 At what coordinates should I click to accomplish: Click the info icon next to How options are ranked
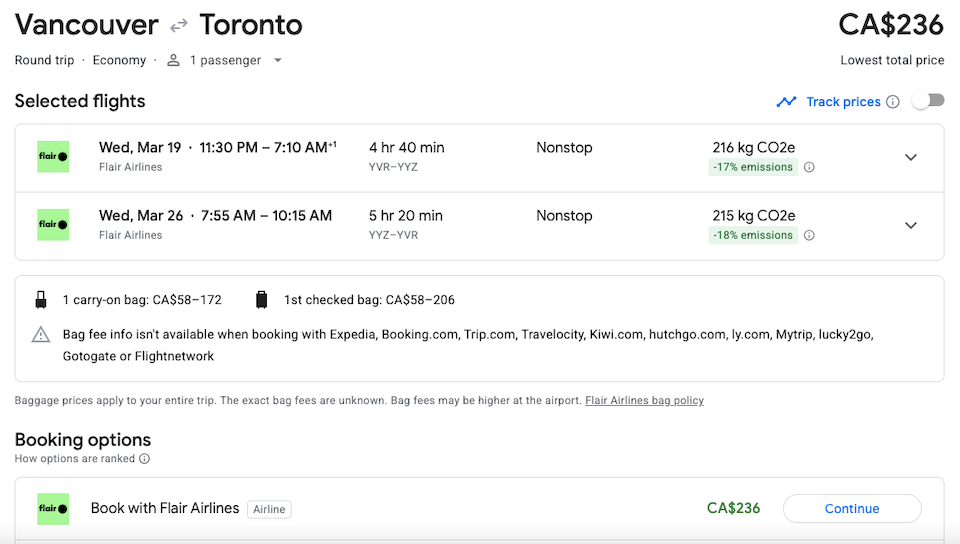144,459
